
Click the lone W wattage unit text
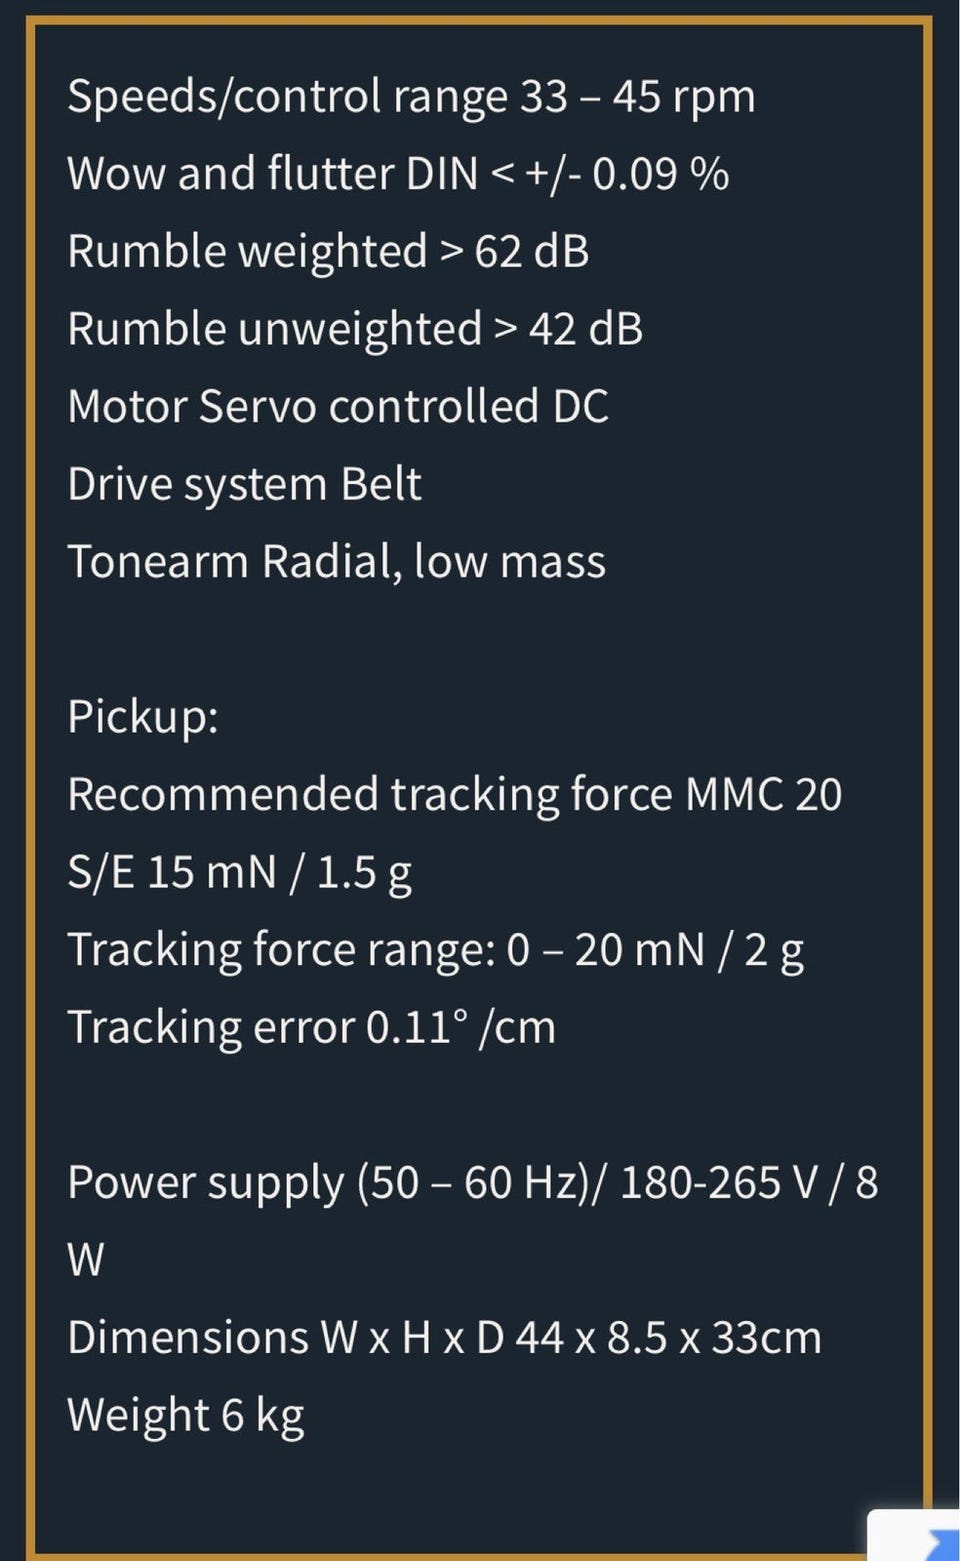pos(85,1260)
